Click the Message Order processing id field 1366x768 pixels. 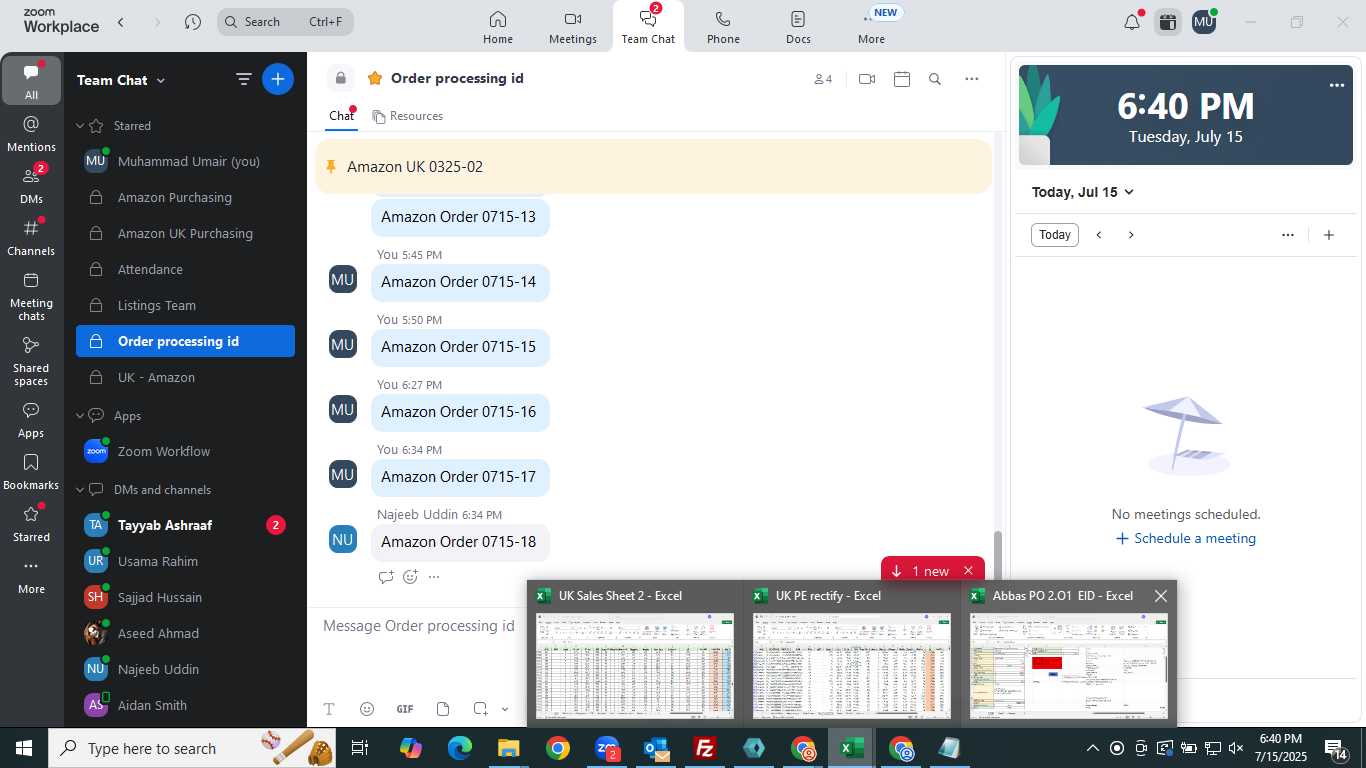(x=420, y=626)
